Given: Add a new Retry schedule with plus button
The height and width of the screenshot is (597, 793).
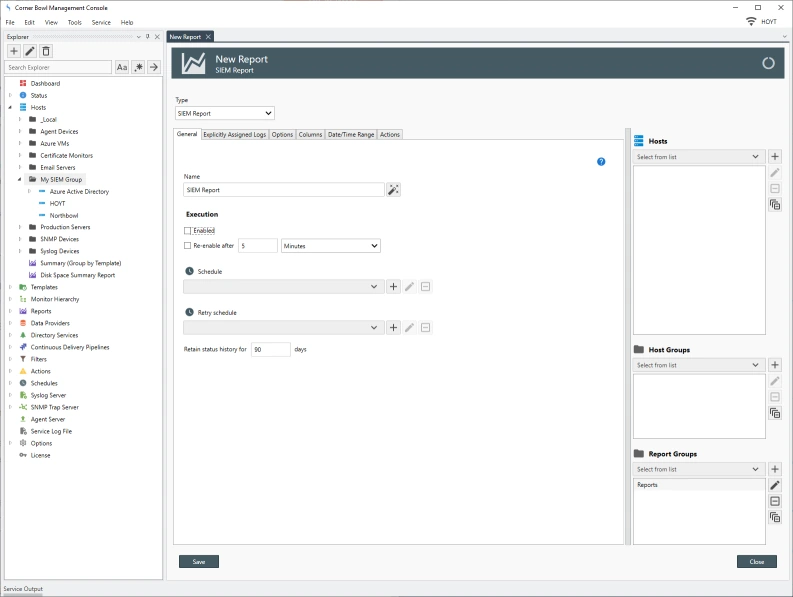Looking at the screenshot, I should click(x=393, y=327).
